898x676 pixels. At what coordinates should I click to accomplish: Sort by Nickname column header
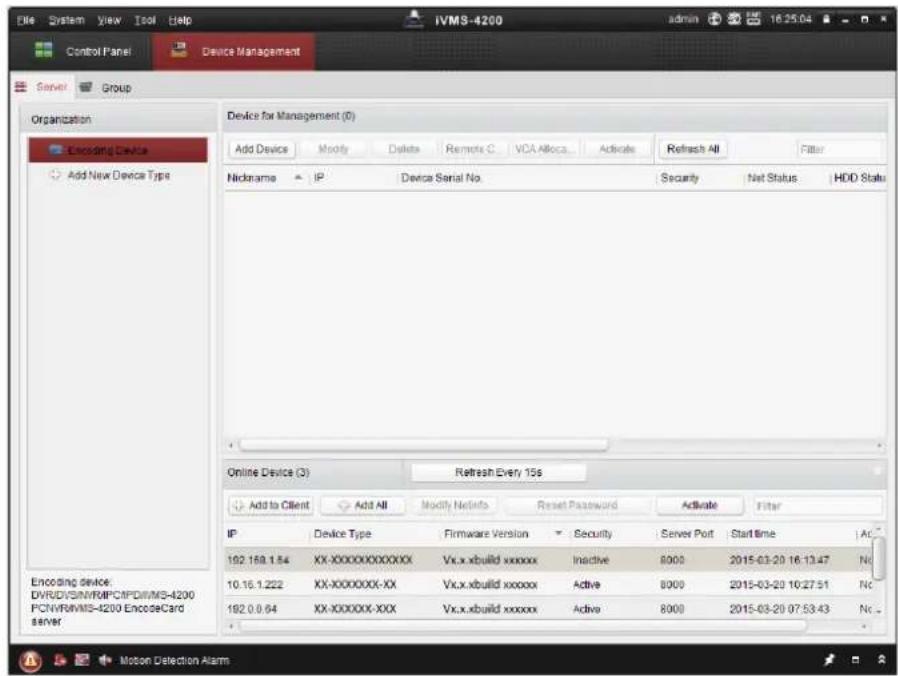[x=265, y=178]
